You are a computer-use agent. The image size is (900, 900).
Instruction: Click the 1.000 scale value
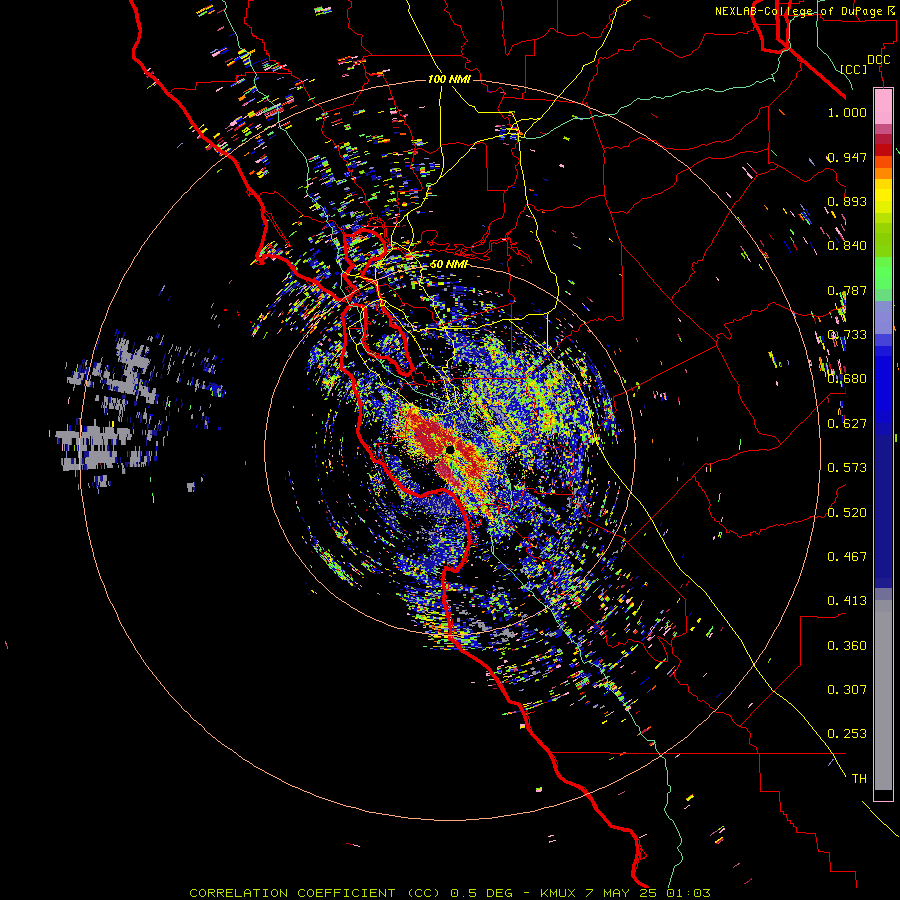point(847,112)
